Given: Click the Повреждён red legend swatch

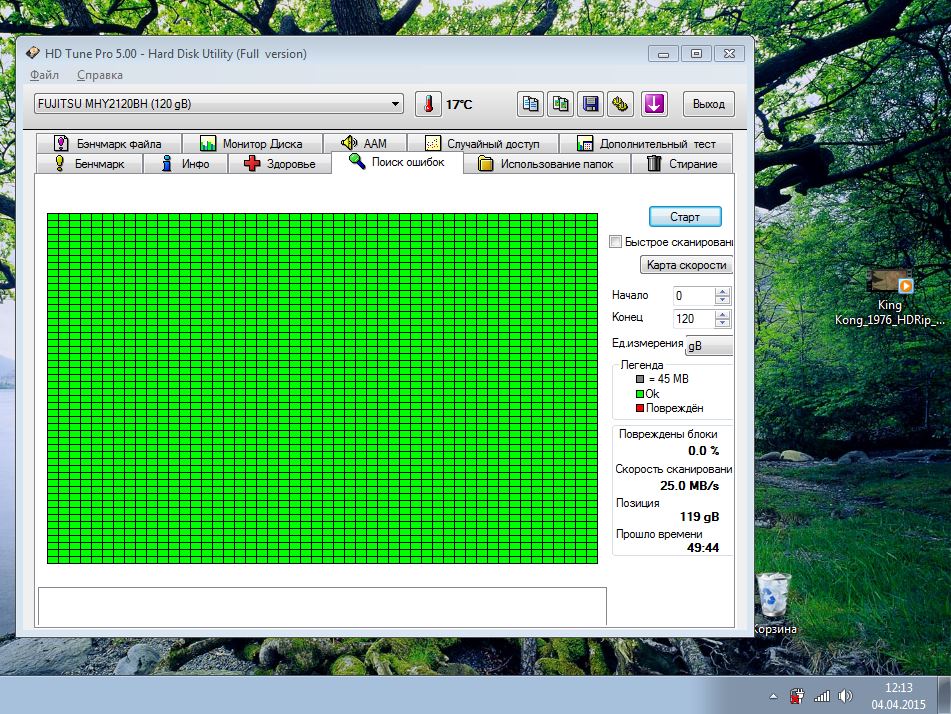Looking at the screenshot, I should 639,408.
